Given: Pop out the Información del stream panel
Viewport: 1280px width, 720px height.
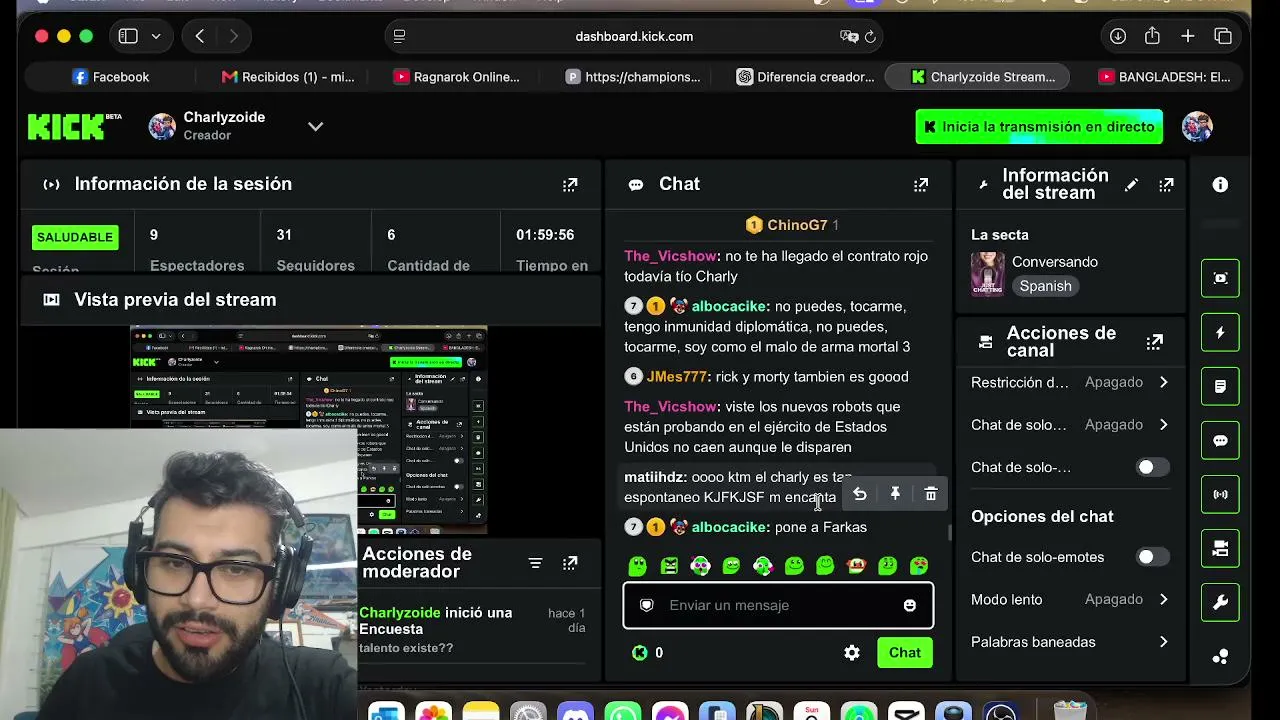Looking at the screenshot, I should (x=1166, y=185).
